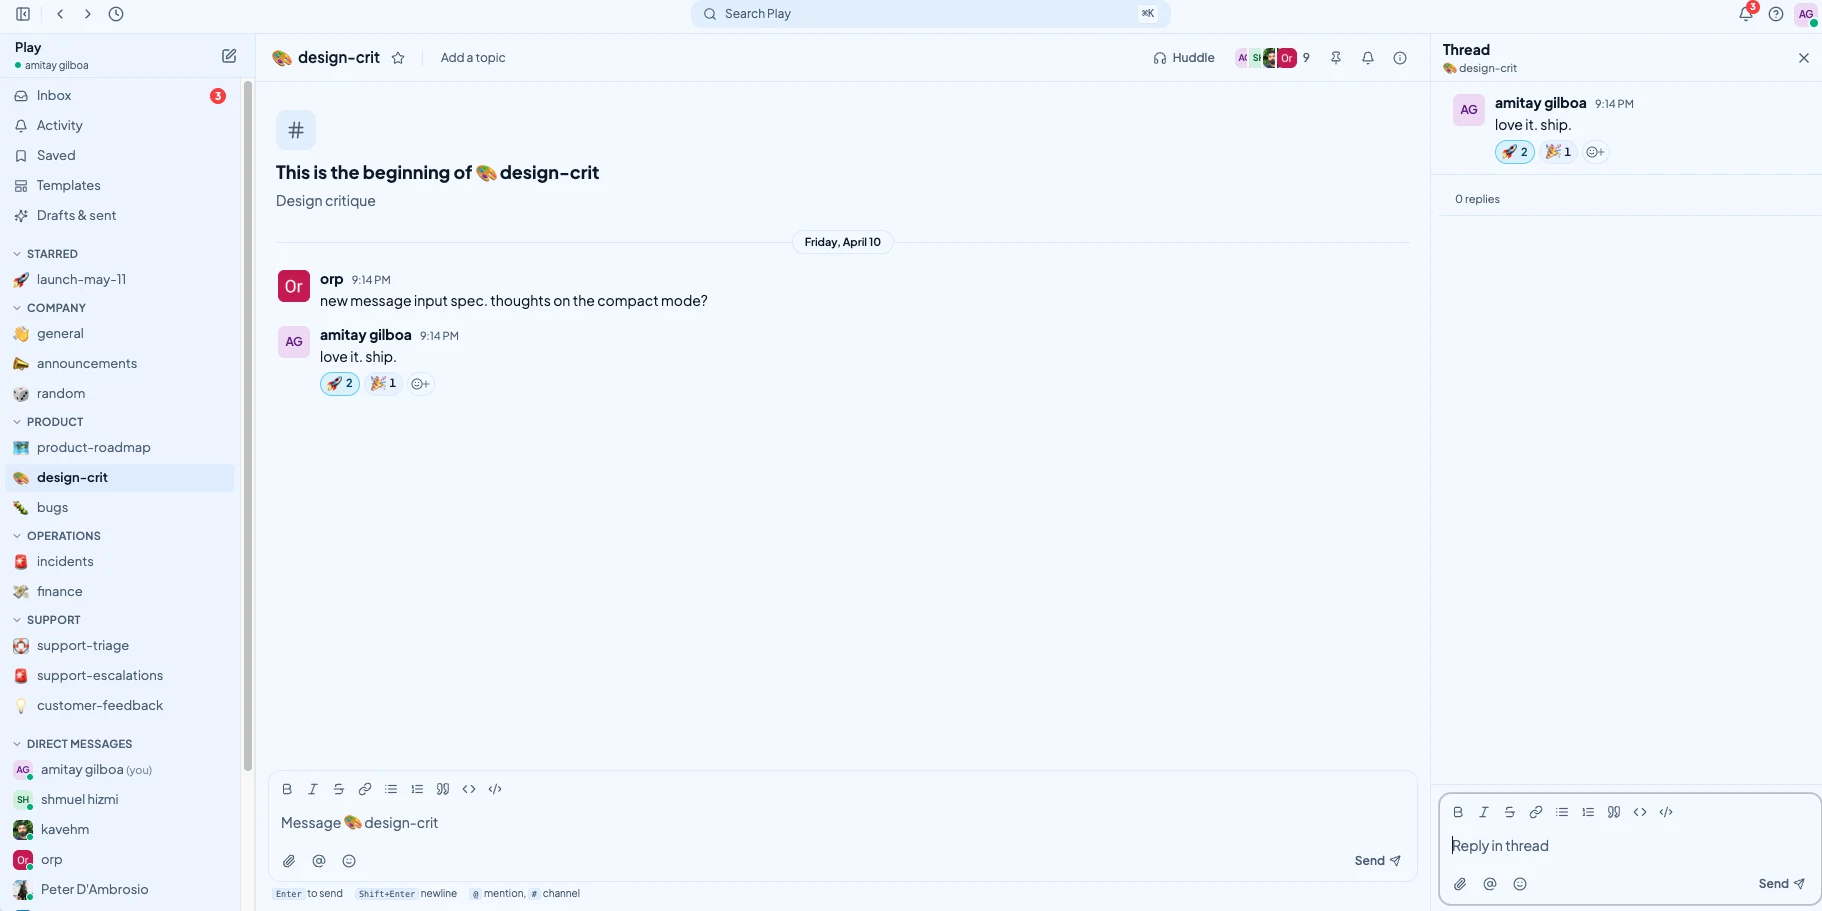Open Saved items
Image resolution: width=1822 pixels, height=911 pixels.
[120, 156]
